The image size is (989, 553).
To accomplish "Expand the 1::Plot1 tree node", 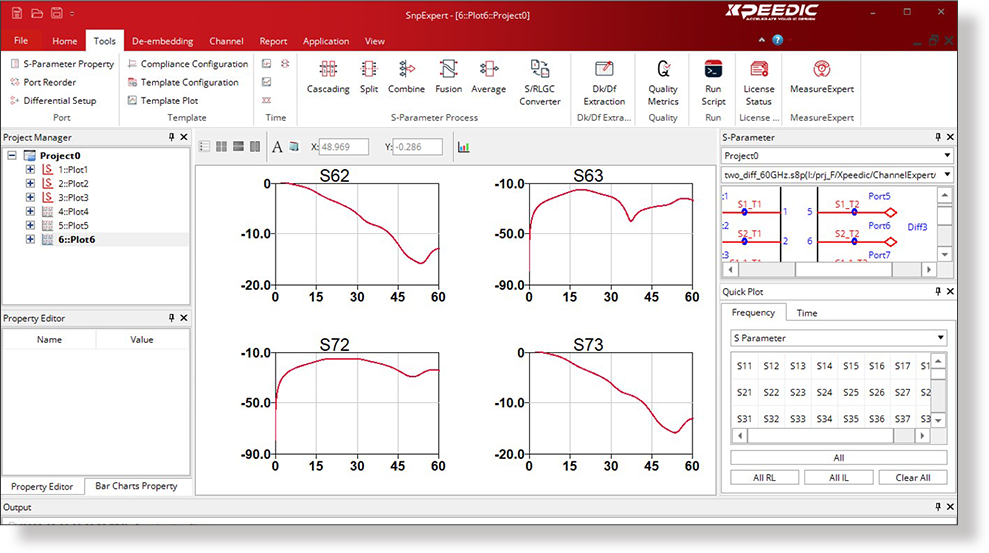I will tap(30, 170).
